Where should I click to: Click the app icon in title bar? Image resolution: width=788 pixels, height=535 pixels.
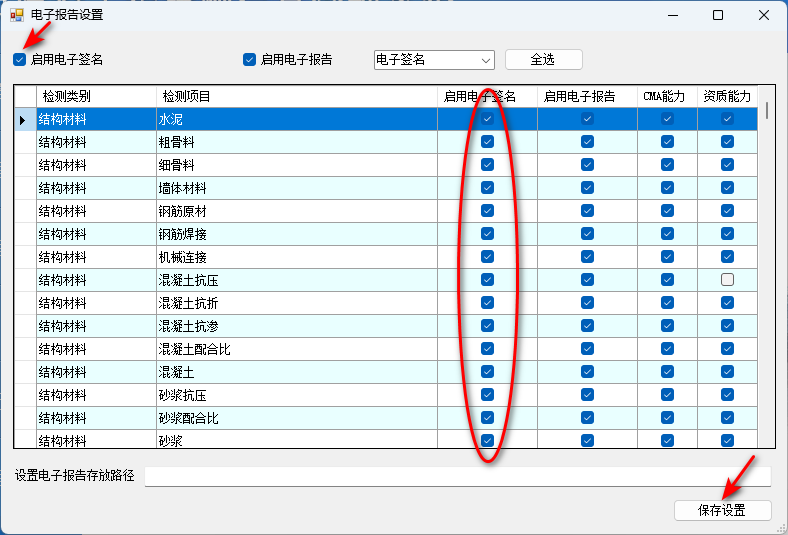17,15
